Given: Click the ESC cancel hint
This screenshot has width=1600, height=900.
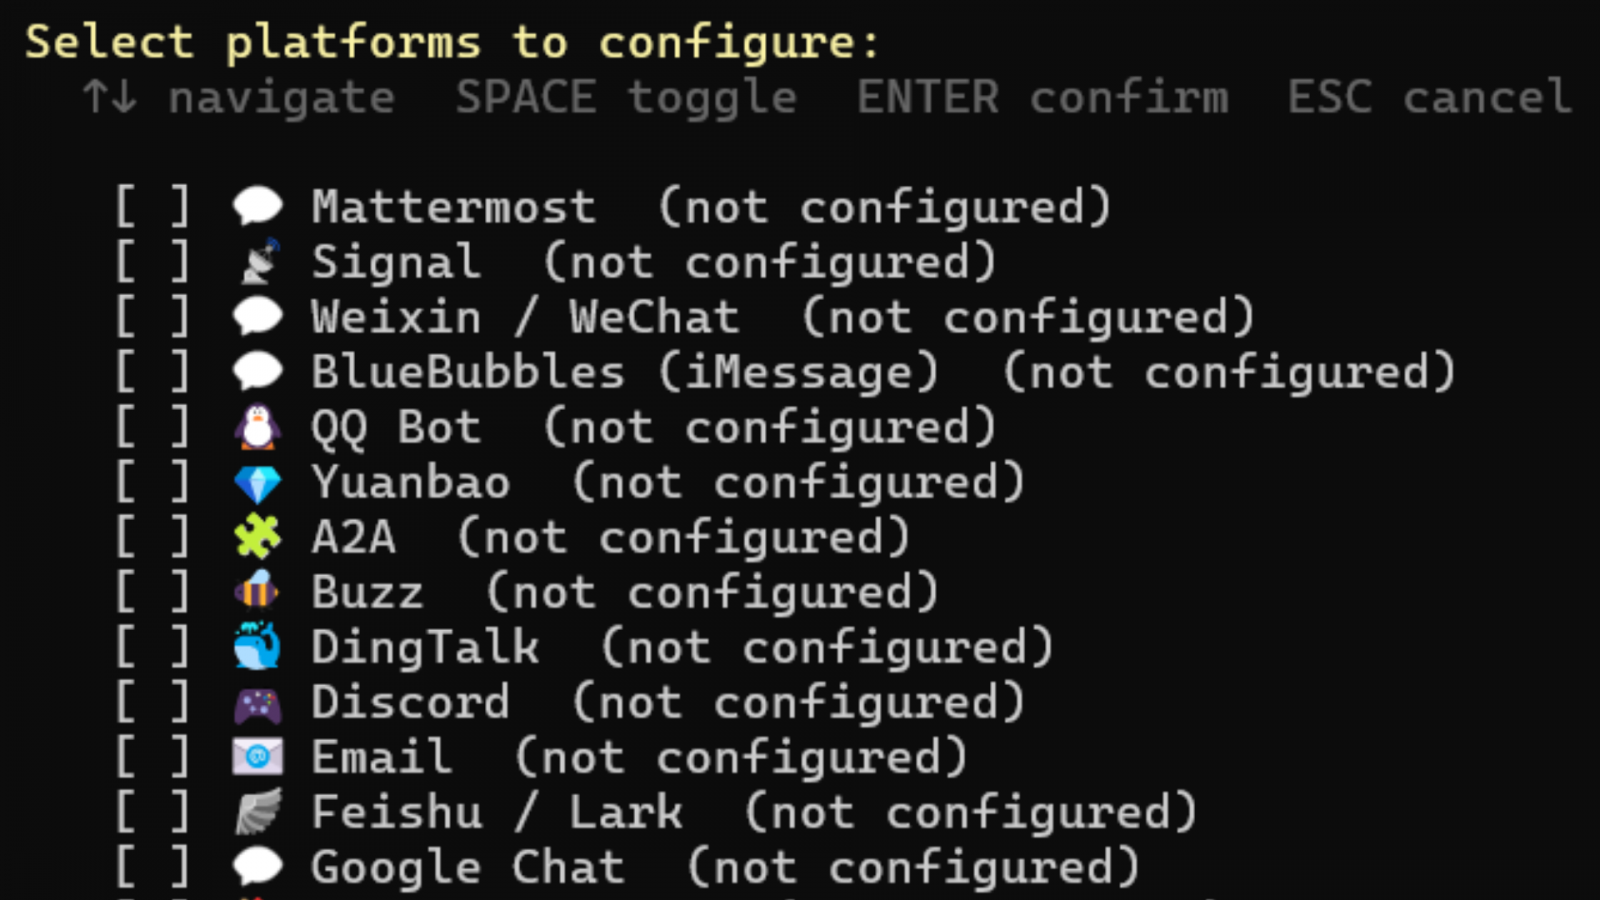Looking at the screenshot, I should tap(1429, 97).
